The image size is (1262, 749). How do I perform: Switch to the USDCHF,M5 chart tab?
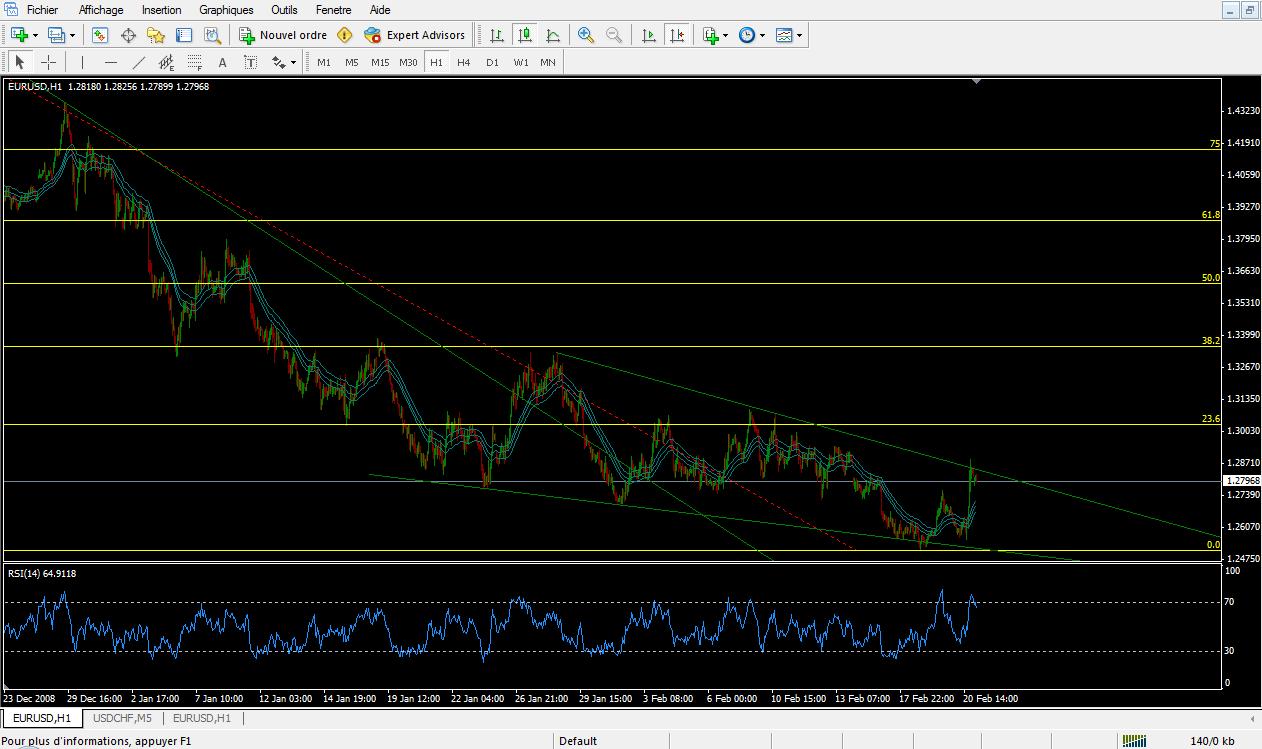(122, 718)
